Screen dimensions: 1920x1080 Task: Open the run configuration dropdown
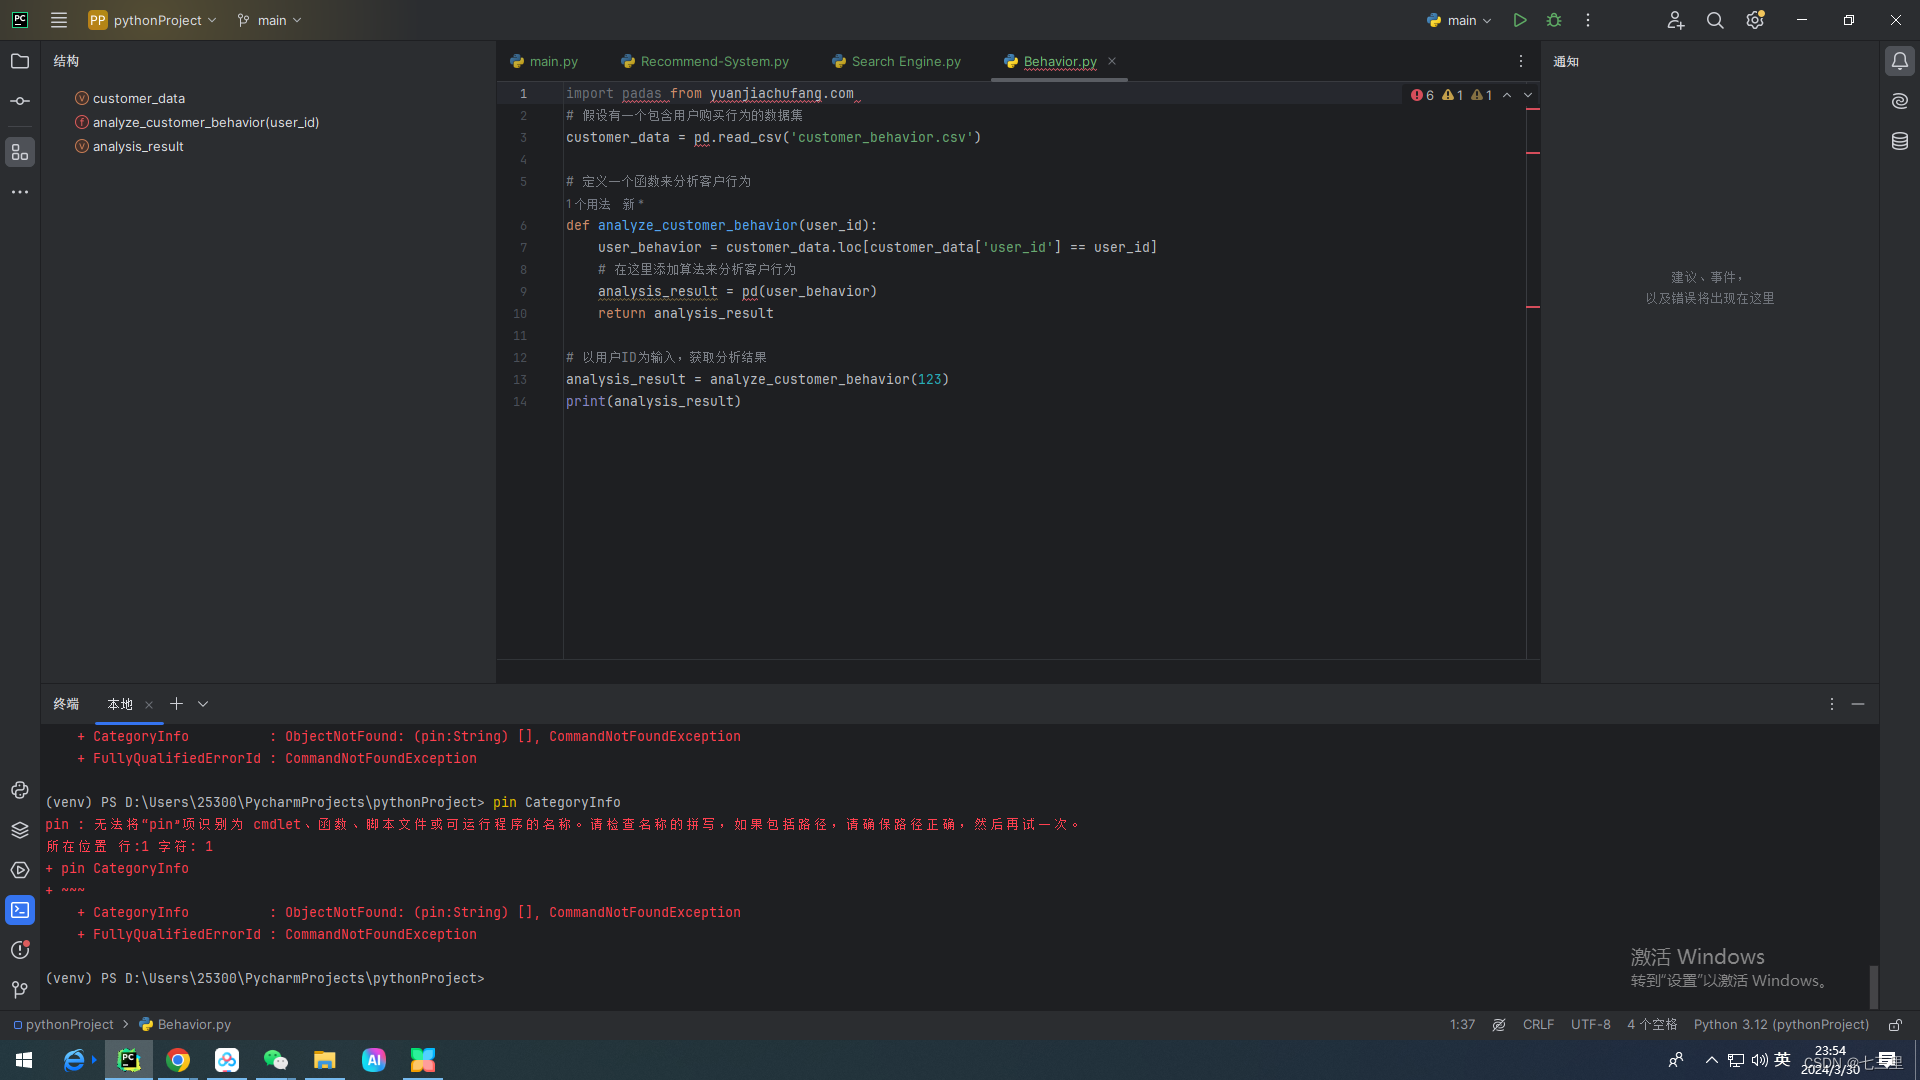point(1460,20)
